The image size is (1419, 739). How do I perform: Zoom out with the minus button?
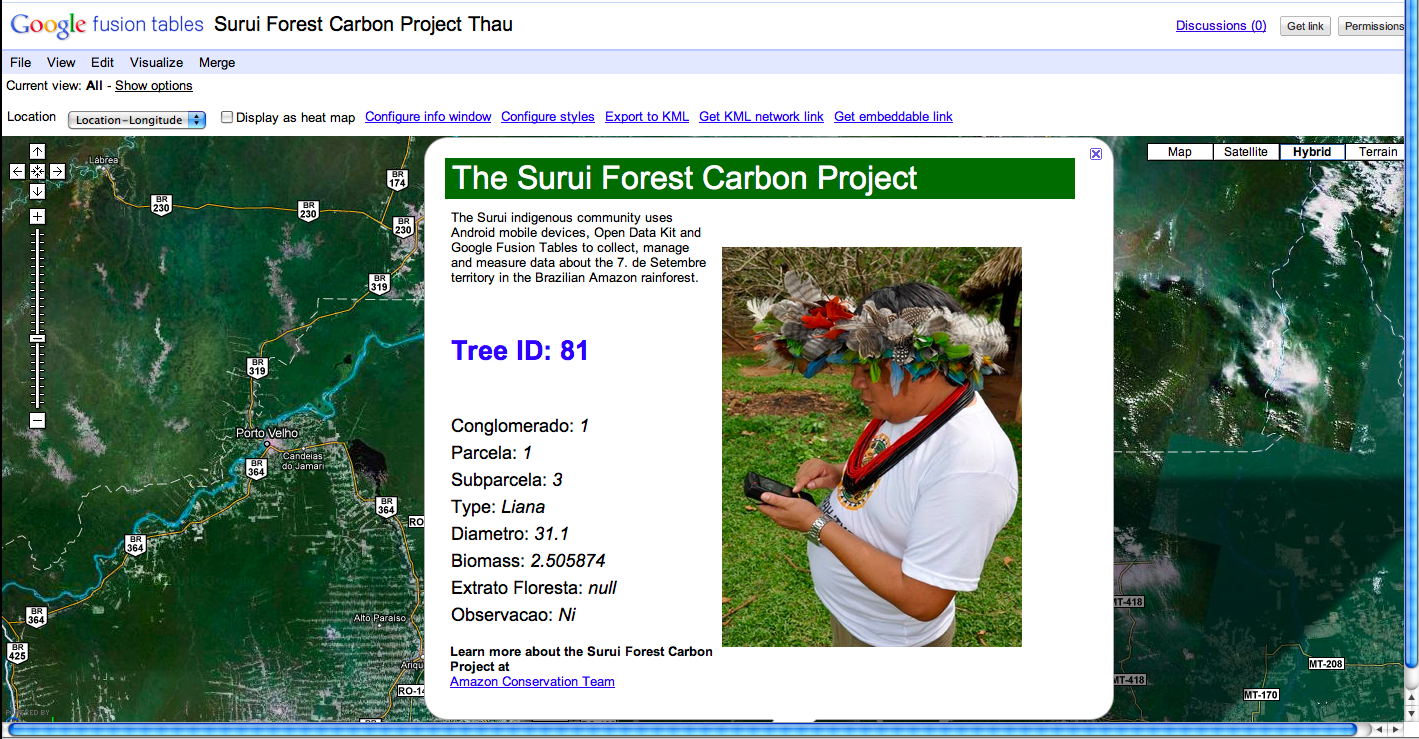[x=37, y=421]
